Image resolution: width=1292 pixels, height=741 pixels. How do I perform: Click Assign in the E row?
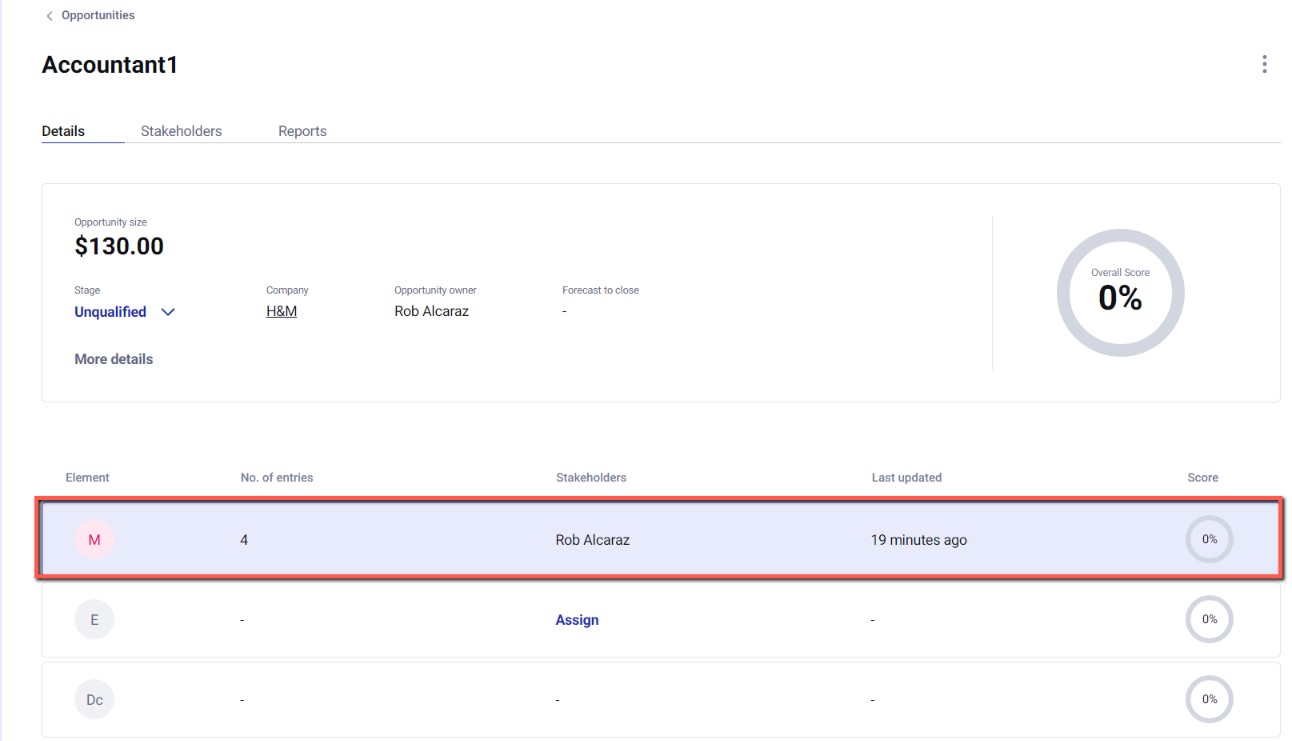coord(577,620)
